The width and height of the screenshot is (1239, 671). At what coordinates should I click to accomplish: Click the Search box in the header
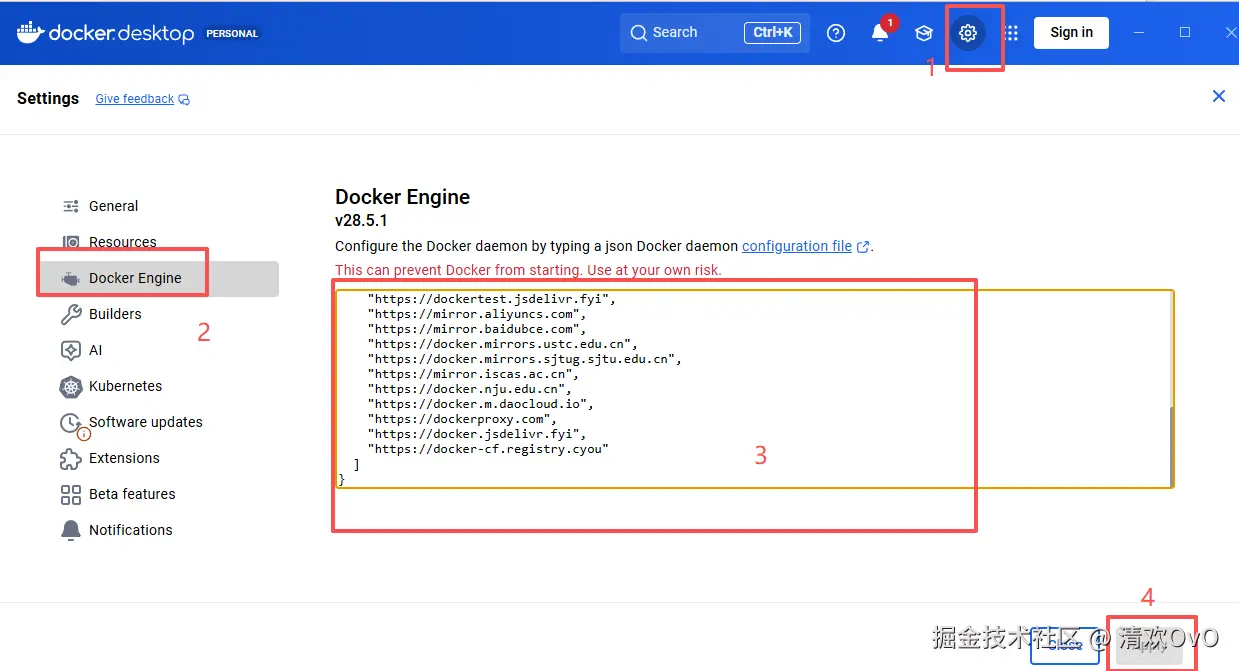point(715,33)
